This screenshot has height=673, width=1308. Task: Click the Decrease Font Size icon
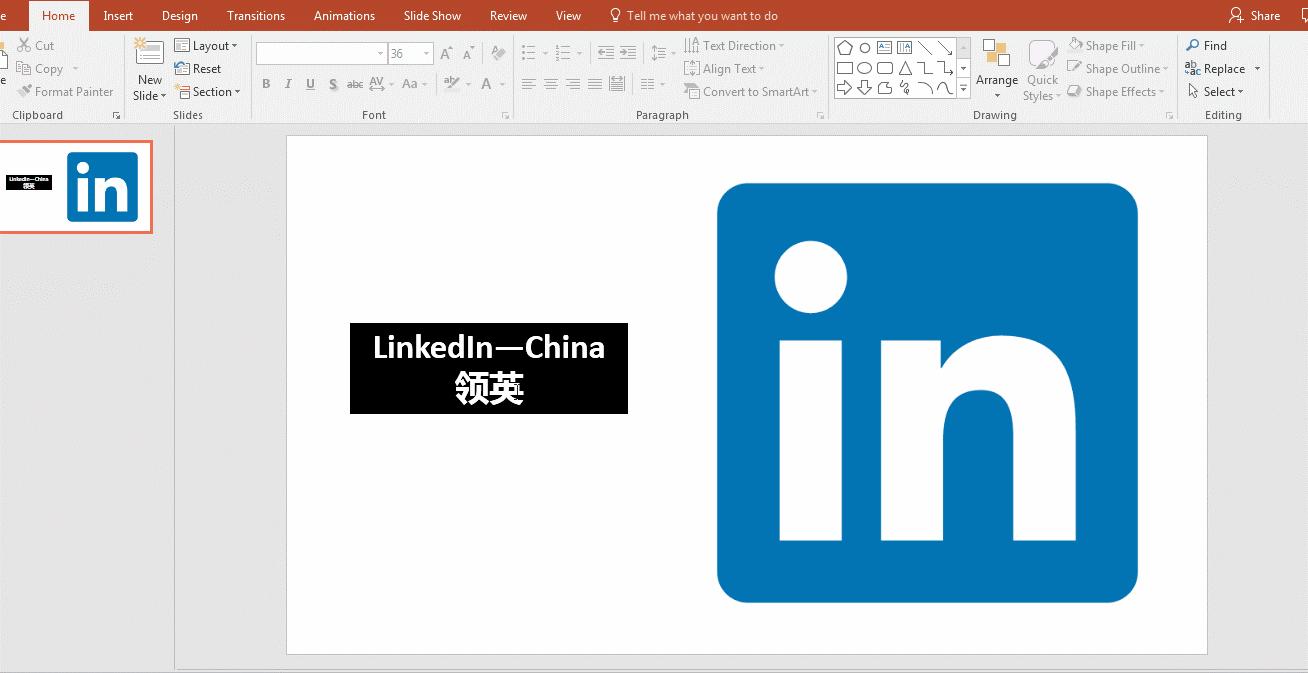[469, 54]
